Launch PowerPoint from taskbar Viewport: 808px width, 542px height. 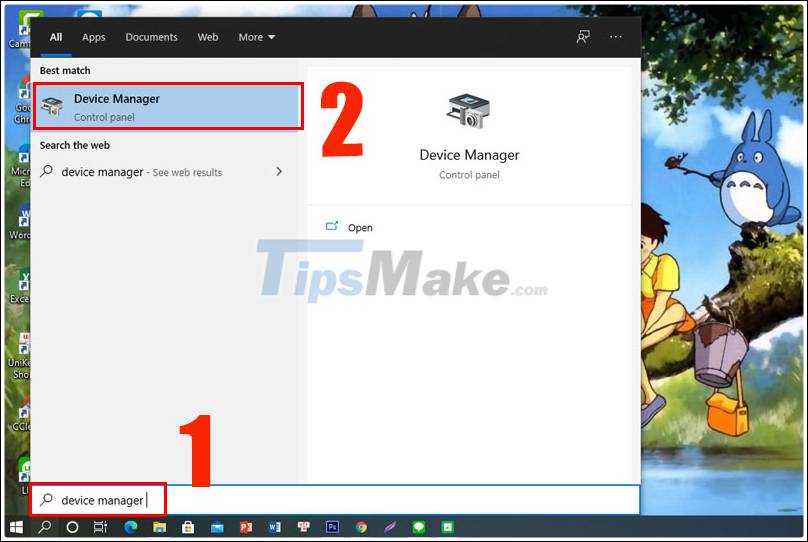tap(246, 527)
